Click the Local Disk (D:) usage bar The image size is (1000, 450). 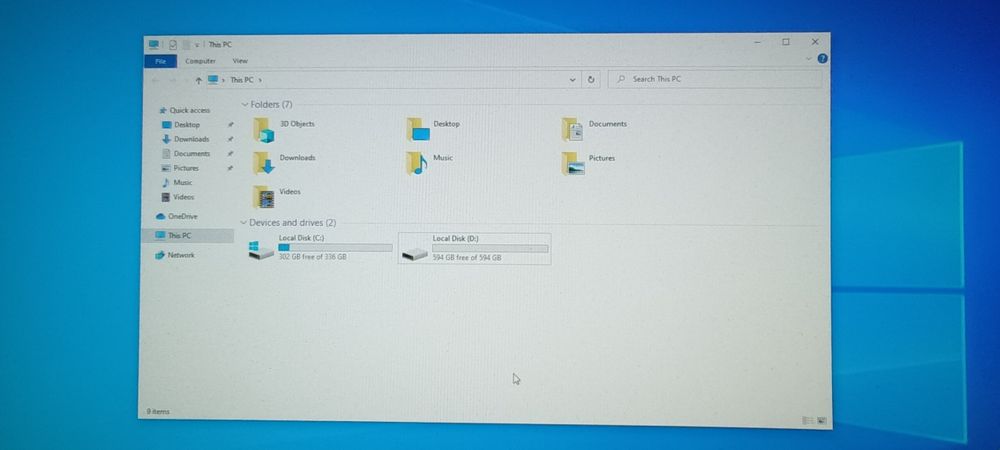click(490, 249)
